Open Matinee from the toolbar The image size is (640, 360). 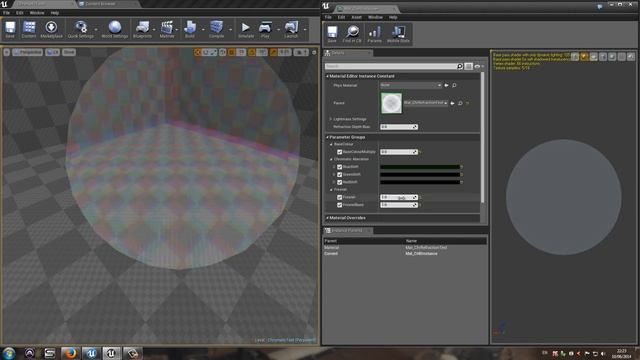tap(167, 29)
